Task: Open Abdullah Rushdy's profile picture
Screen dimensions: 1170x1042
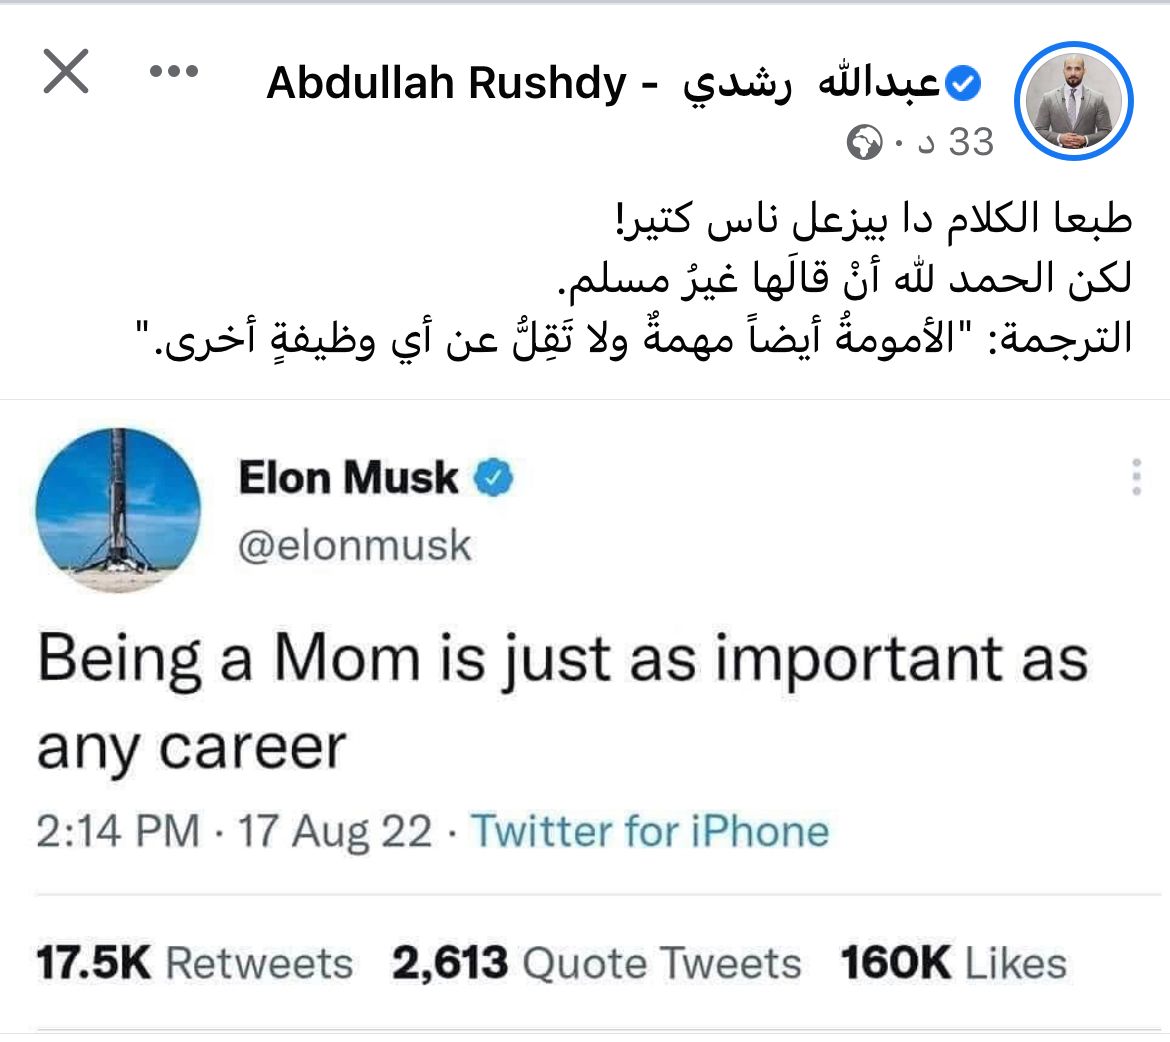Action: [x=1073, y=101]
